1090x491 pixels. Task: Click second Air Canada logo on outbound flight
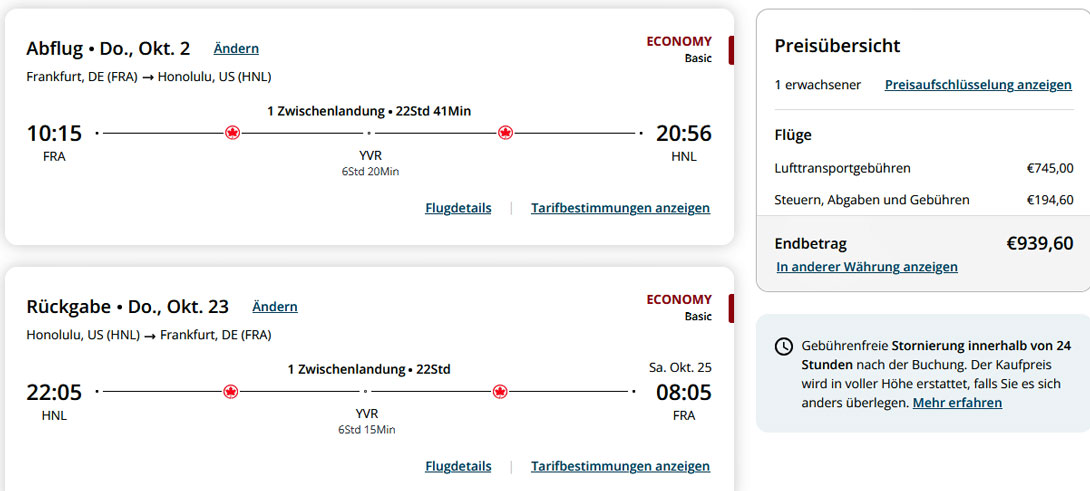[x=505, y=133]
